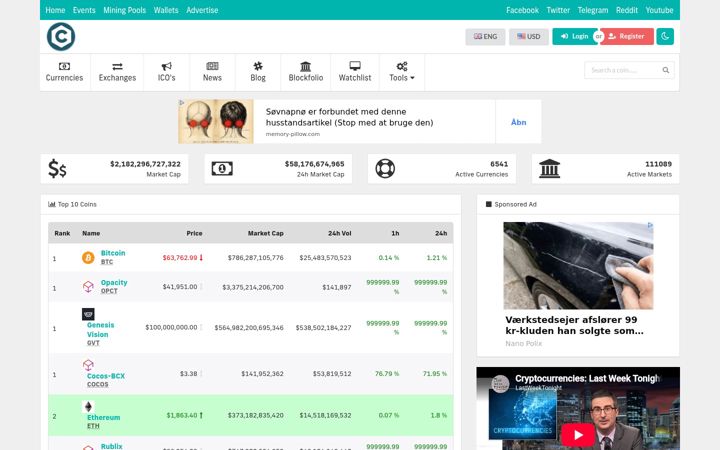Open the Opacity coin link

tap(114, 282)
